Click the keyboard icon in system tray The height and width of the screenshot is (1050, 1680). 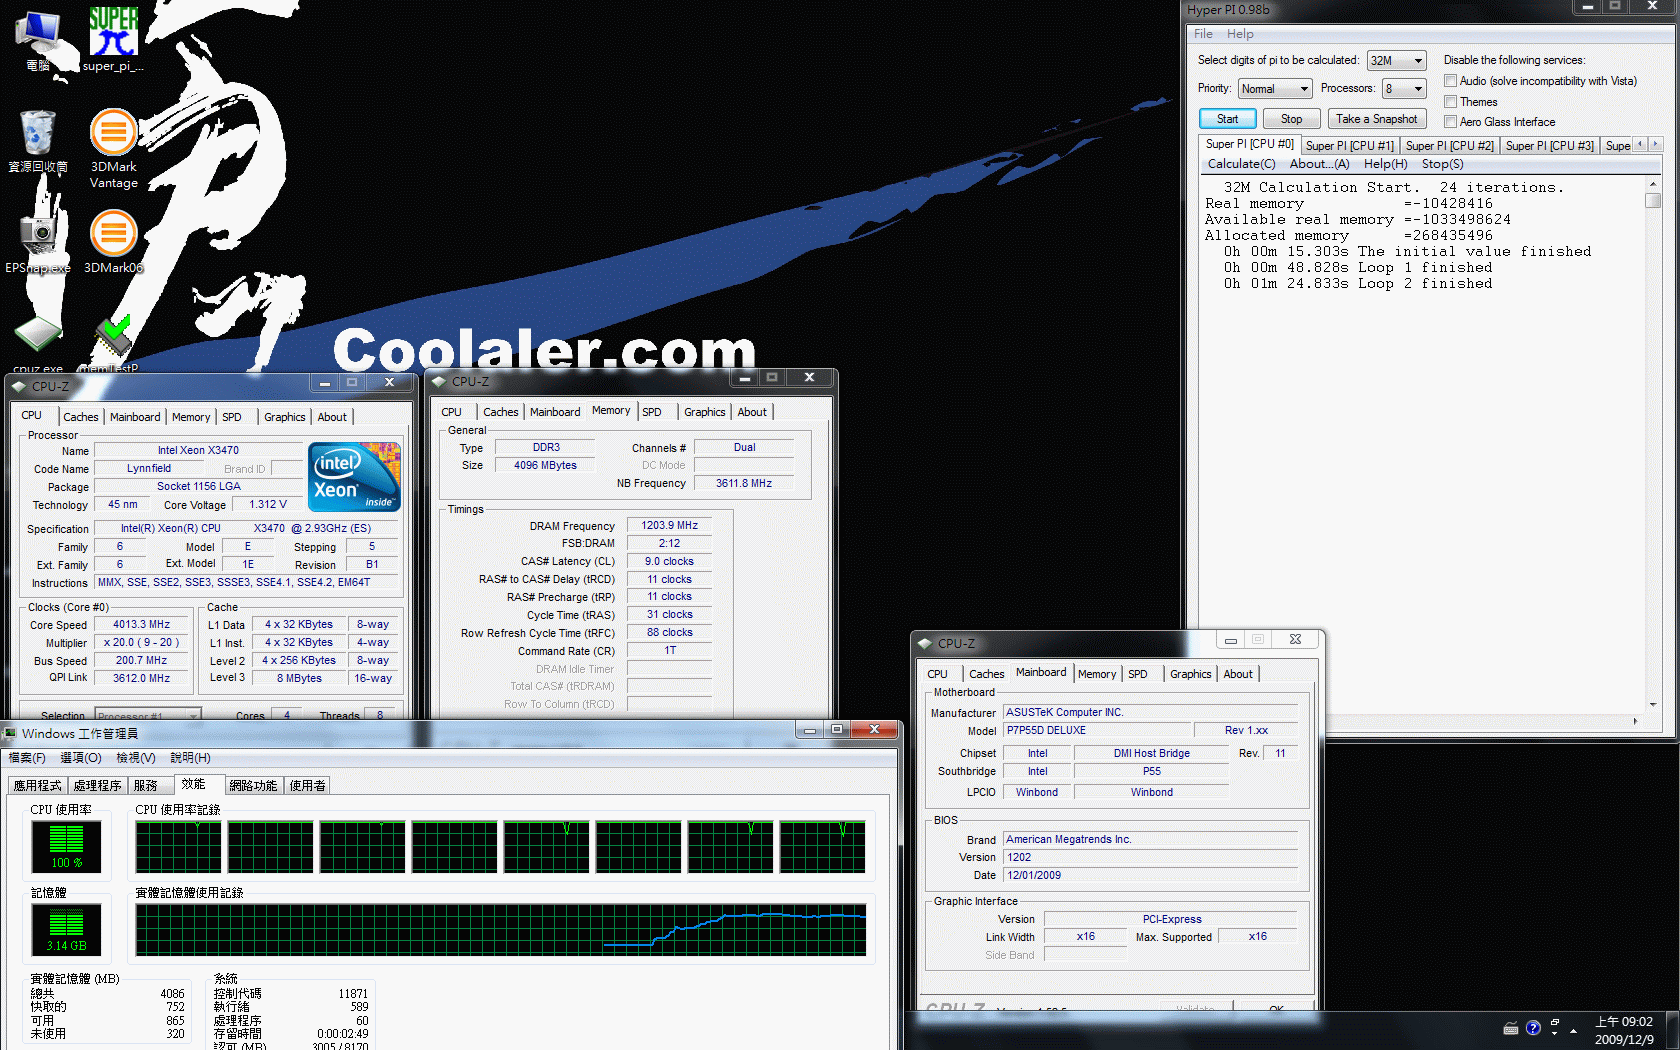click(x=1510, y=1029)
